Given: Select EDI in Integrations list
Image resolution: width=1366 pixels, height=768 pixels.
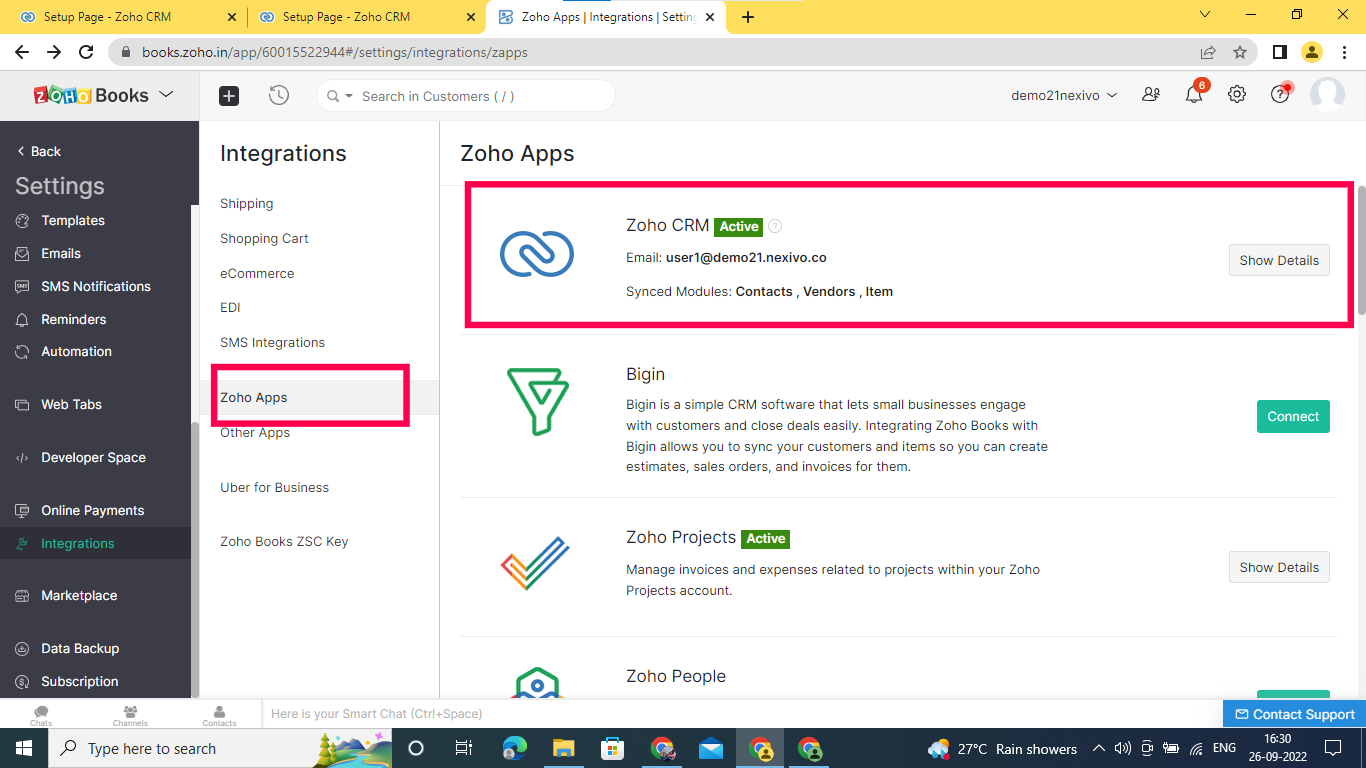Looking at the screenshot, I should pyautogui.click(x=230, y=307).
